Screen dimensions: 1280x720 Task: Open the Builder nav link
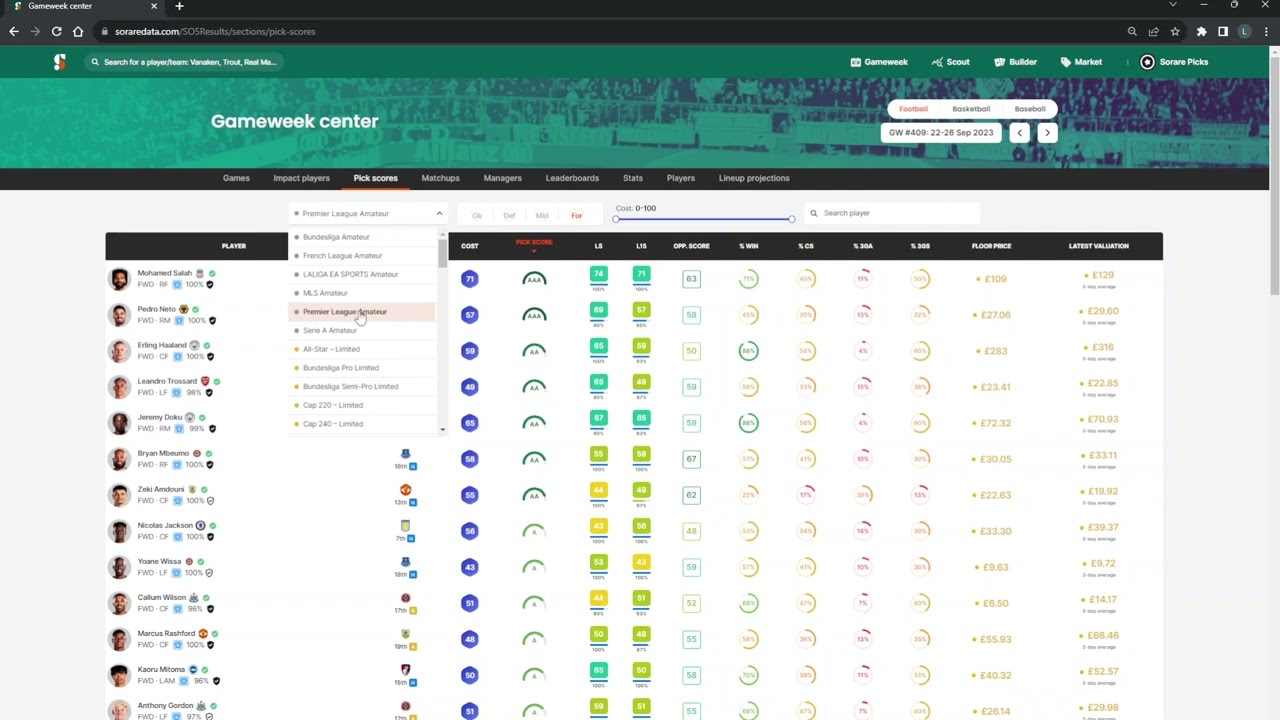(1015, 62)
